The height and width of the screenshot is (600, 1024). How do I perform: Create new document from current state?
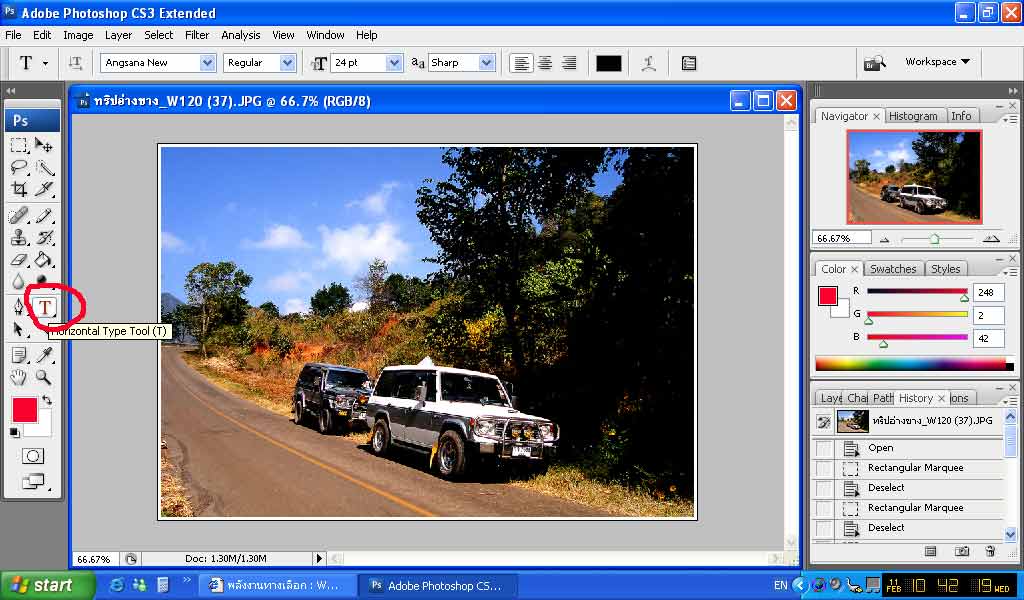931,552
